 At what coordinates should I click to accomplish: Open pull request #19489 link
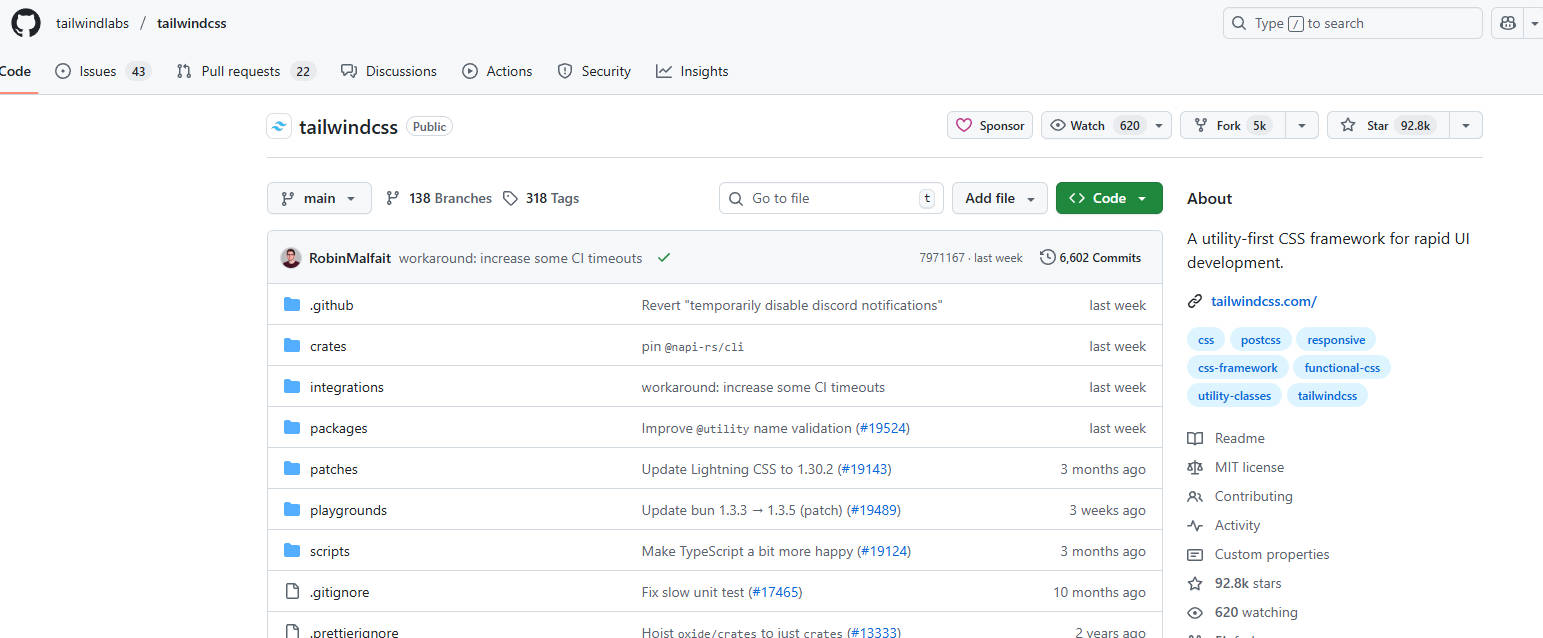click(x=874, y=510)
